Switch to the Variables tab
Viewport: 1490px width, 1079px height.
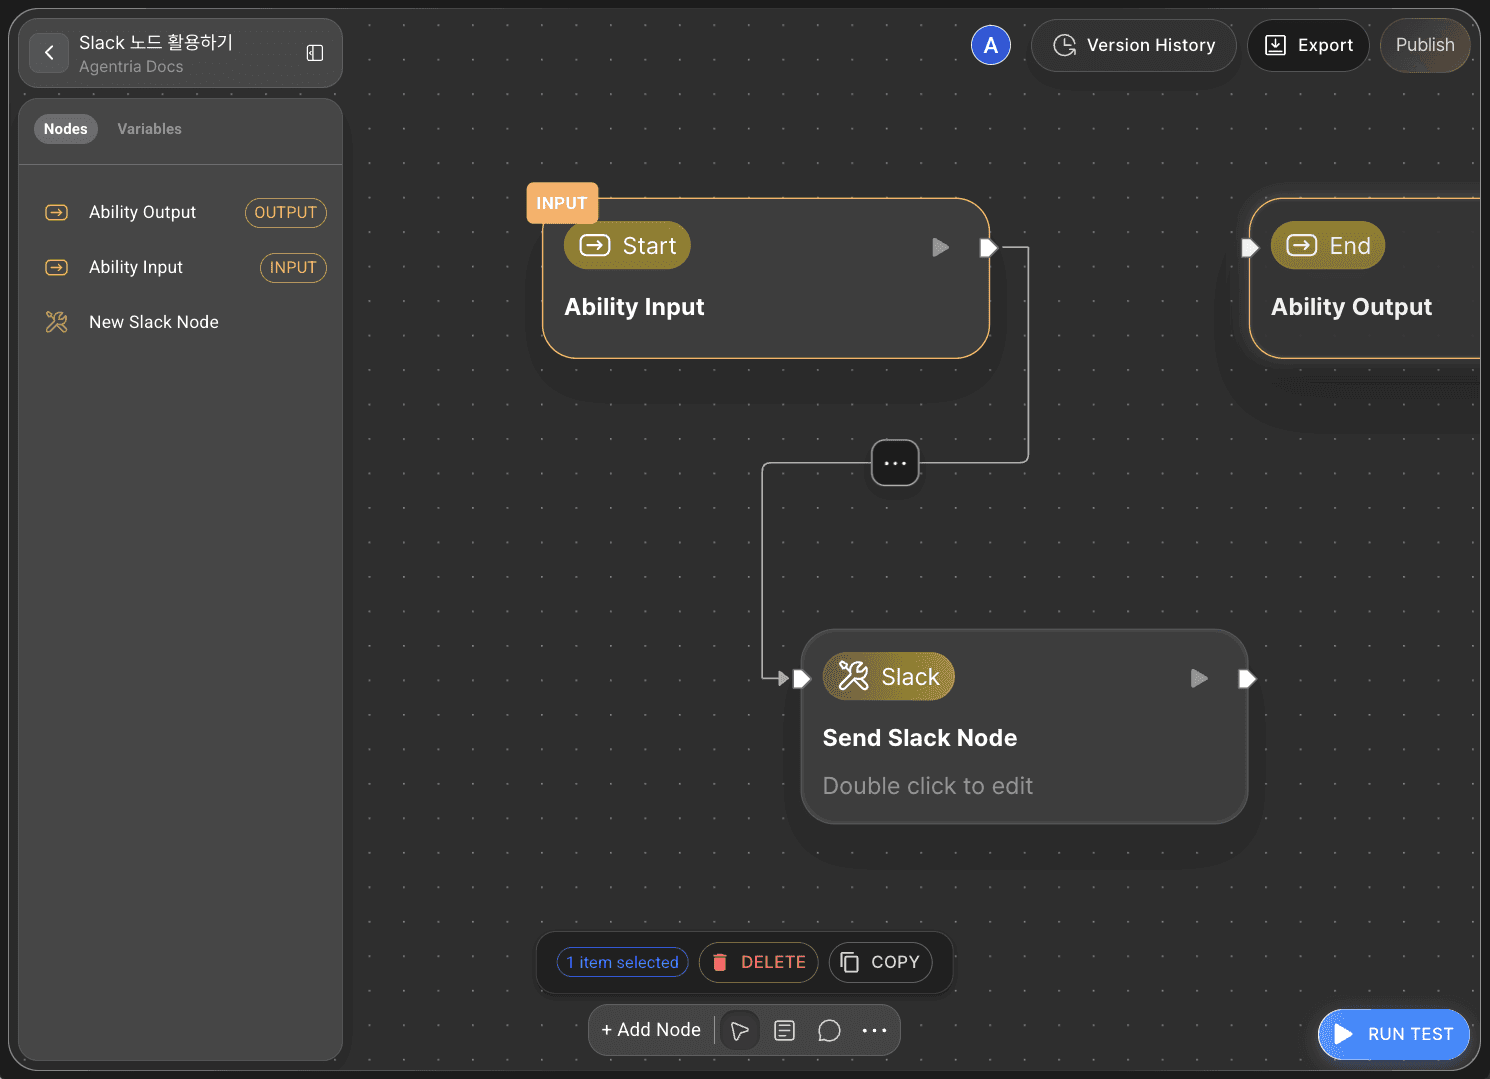(x=150, y=129)
